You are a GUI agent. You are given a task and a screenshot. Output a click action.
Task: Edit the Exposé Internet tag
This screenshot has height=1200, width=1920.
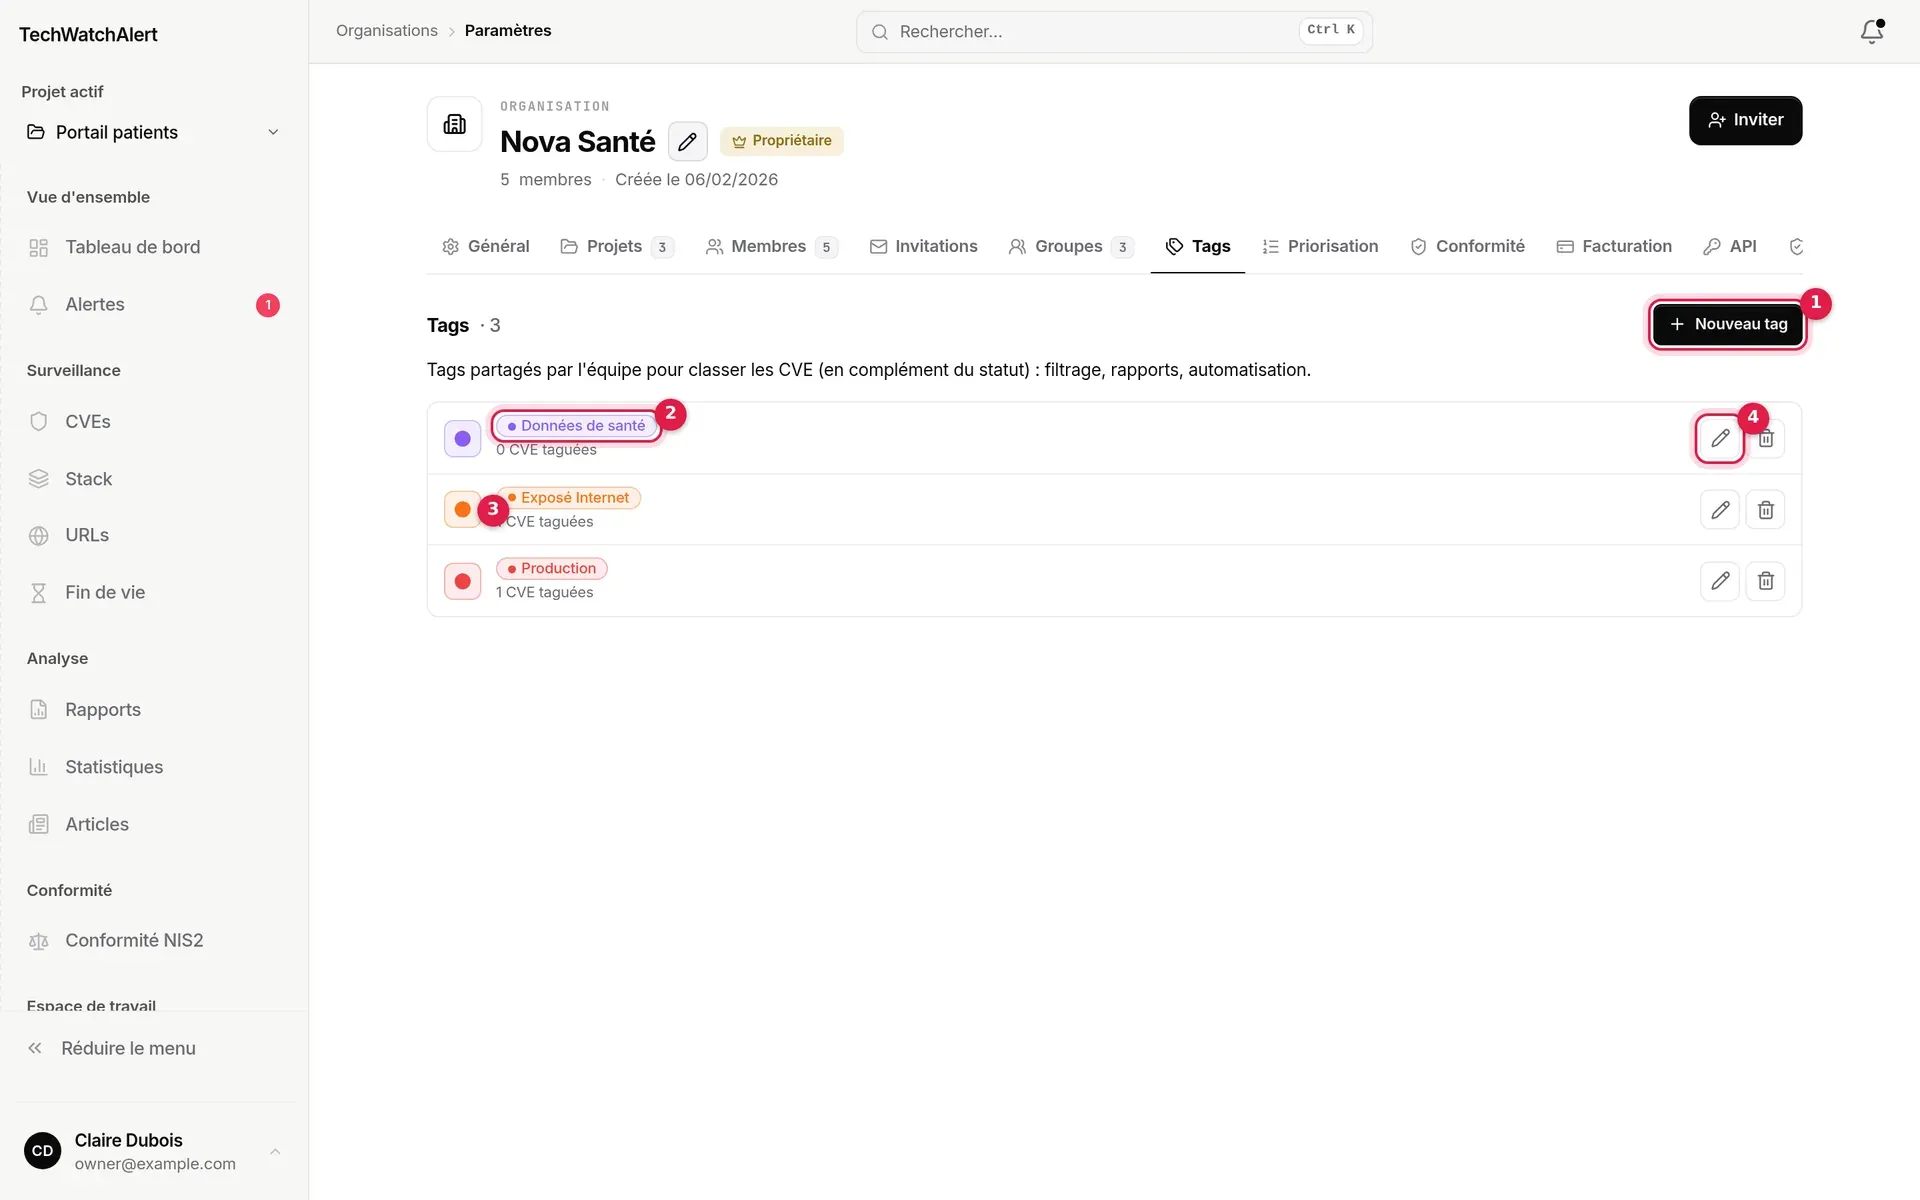point(1720,510)
